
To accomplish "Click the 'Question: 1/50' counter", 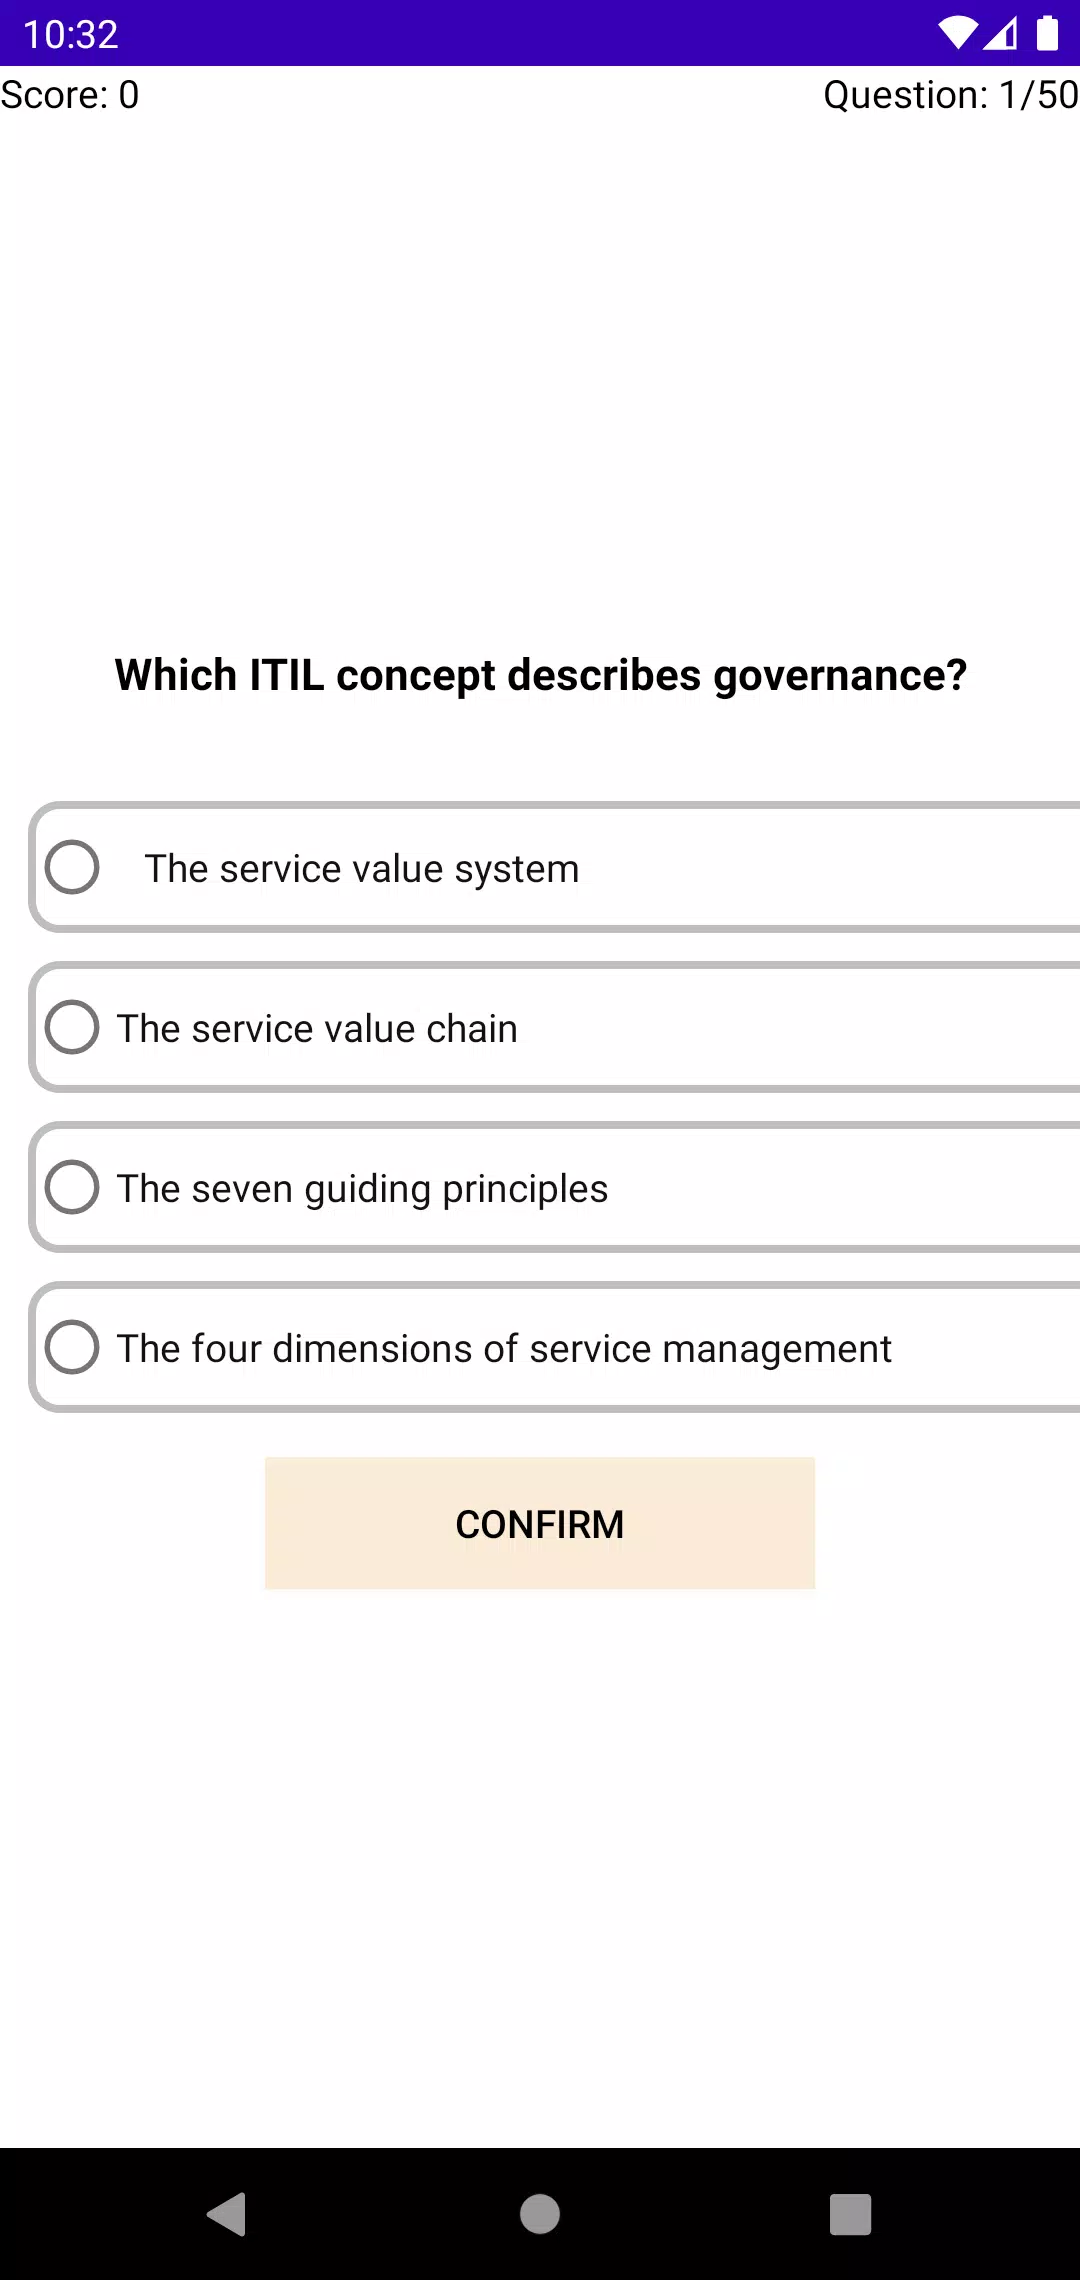I will [x=948, y=95].
